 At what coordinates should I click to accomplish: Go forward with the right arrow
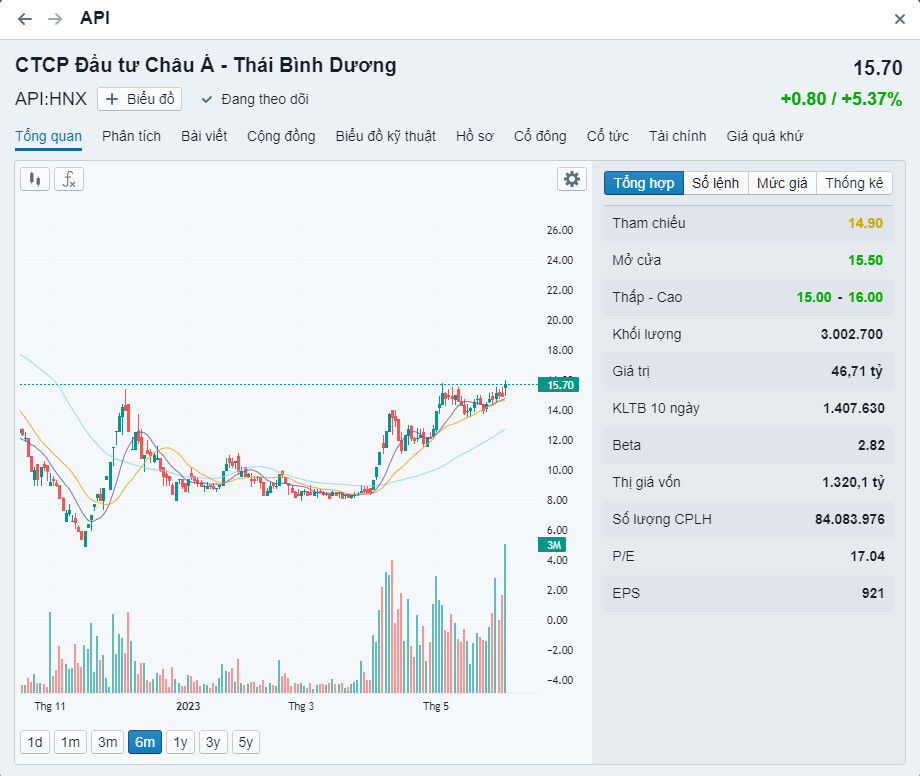(55, 19)
